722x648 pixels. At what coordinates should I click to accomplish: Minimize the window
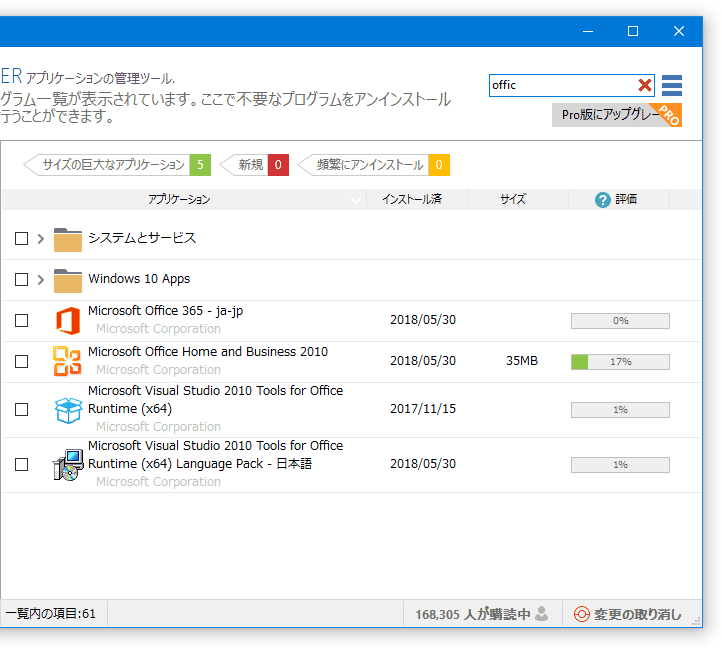pyautogui.click(x=588, y=31)
